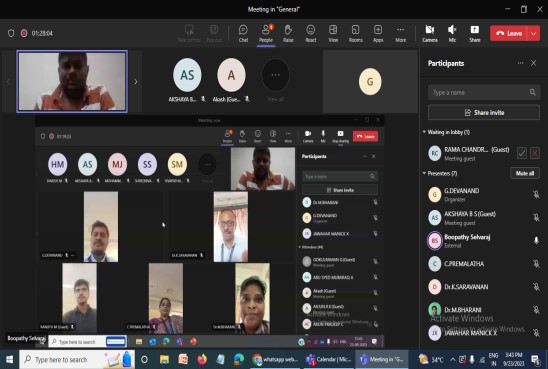Toggle the Camera on
The image size is (548, 369).
[430, 33]
